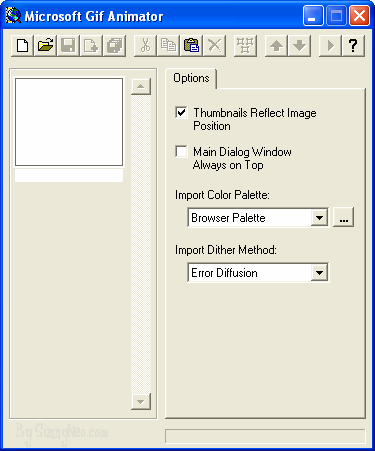Open a file with the folder icon

coord(45,45)
